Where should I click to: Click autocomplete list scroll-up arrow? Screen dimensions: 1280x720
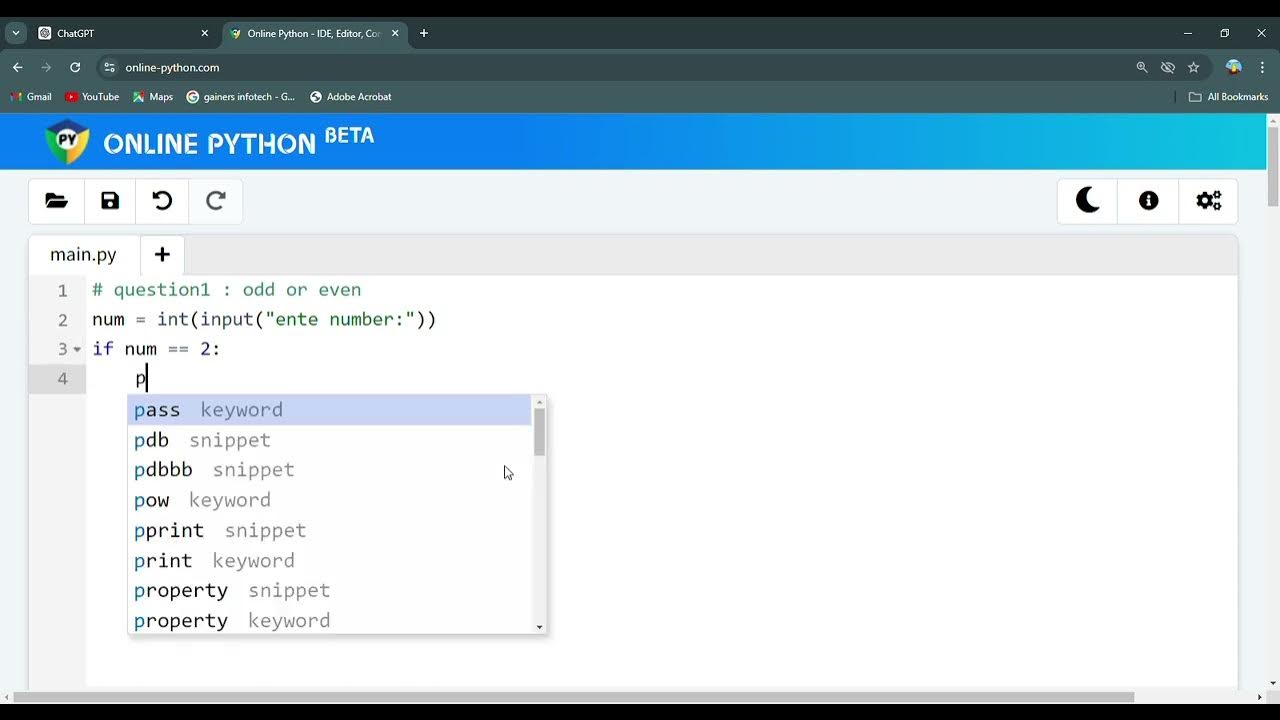(540, 402)
